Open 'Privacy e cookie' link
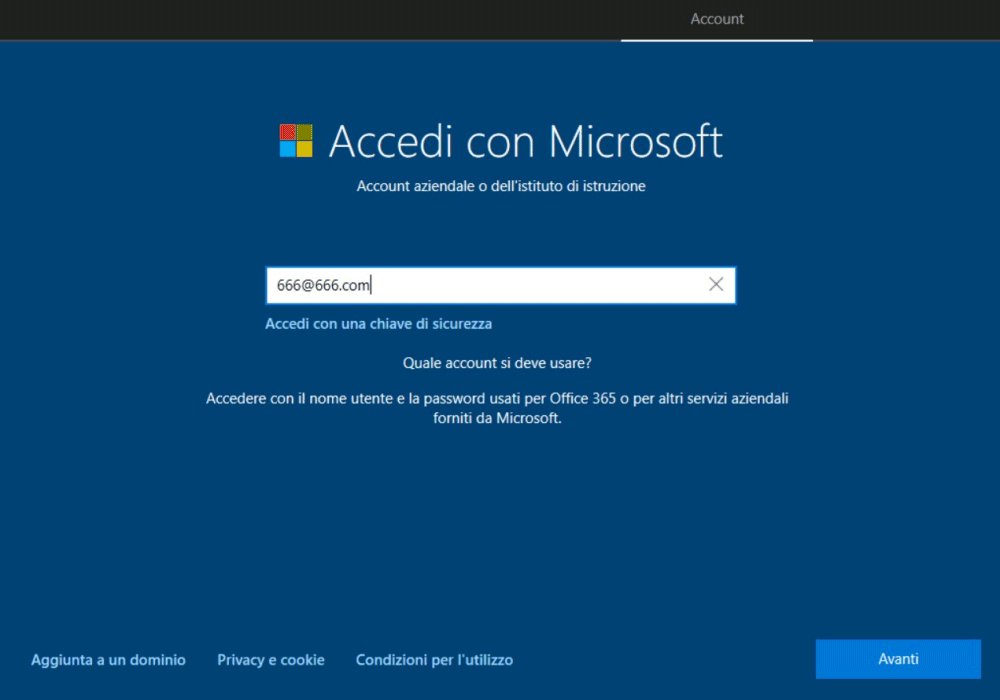Image resolution: width=1000 pixels, height=700 pixels. pyautogui.click(x=270, y=660)
